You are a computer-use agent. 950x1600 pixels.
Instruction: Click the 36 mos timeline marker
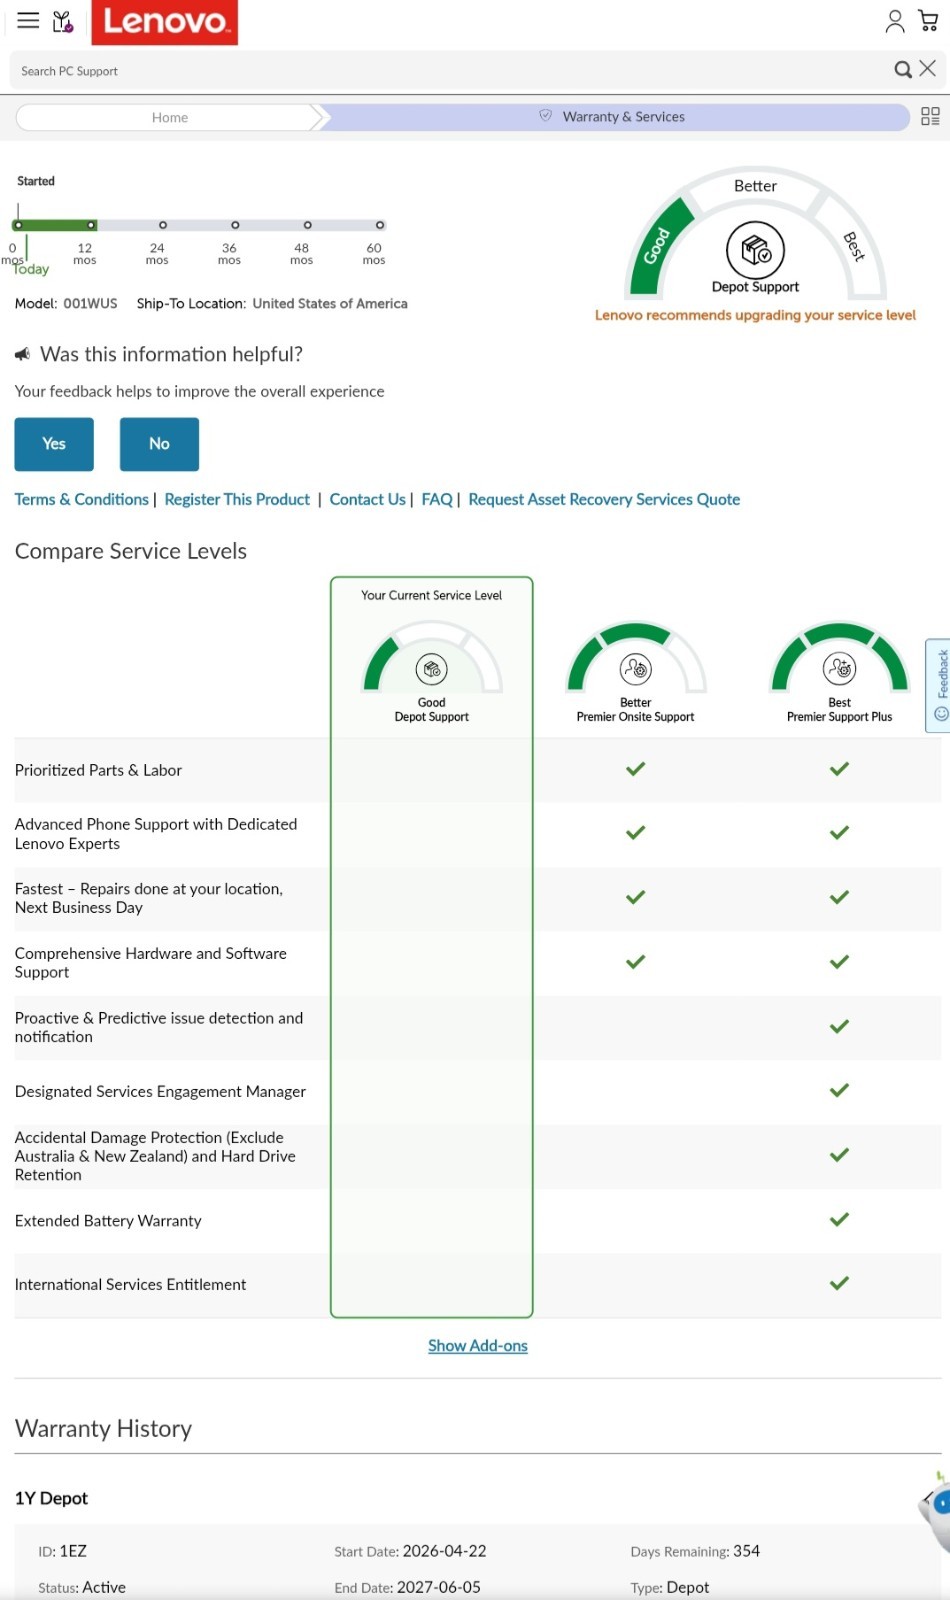click(x=235, y=225)
